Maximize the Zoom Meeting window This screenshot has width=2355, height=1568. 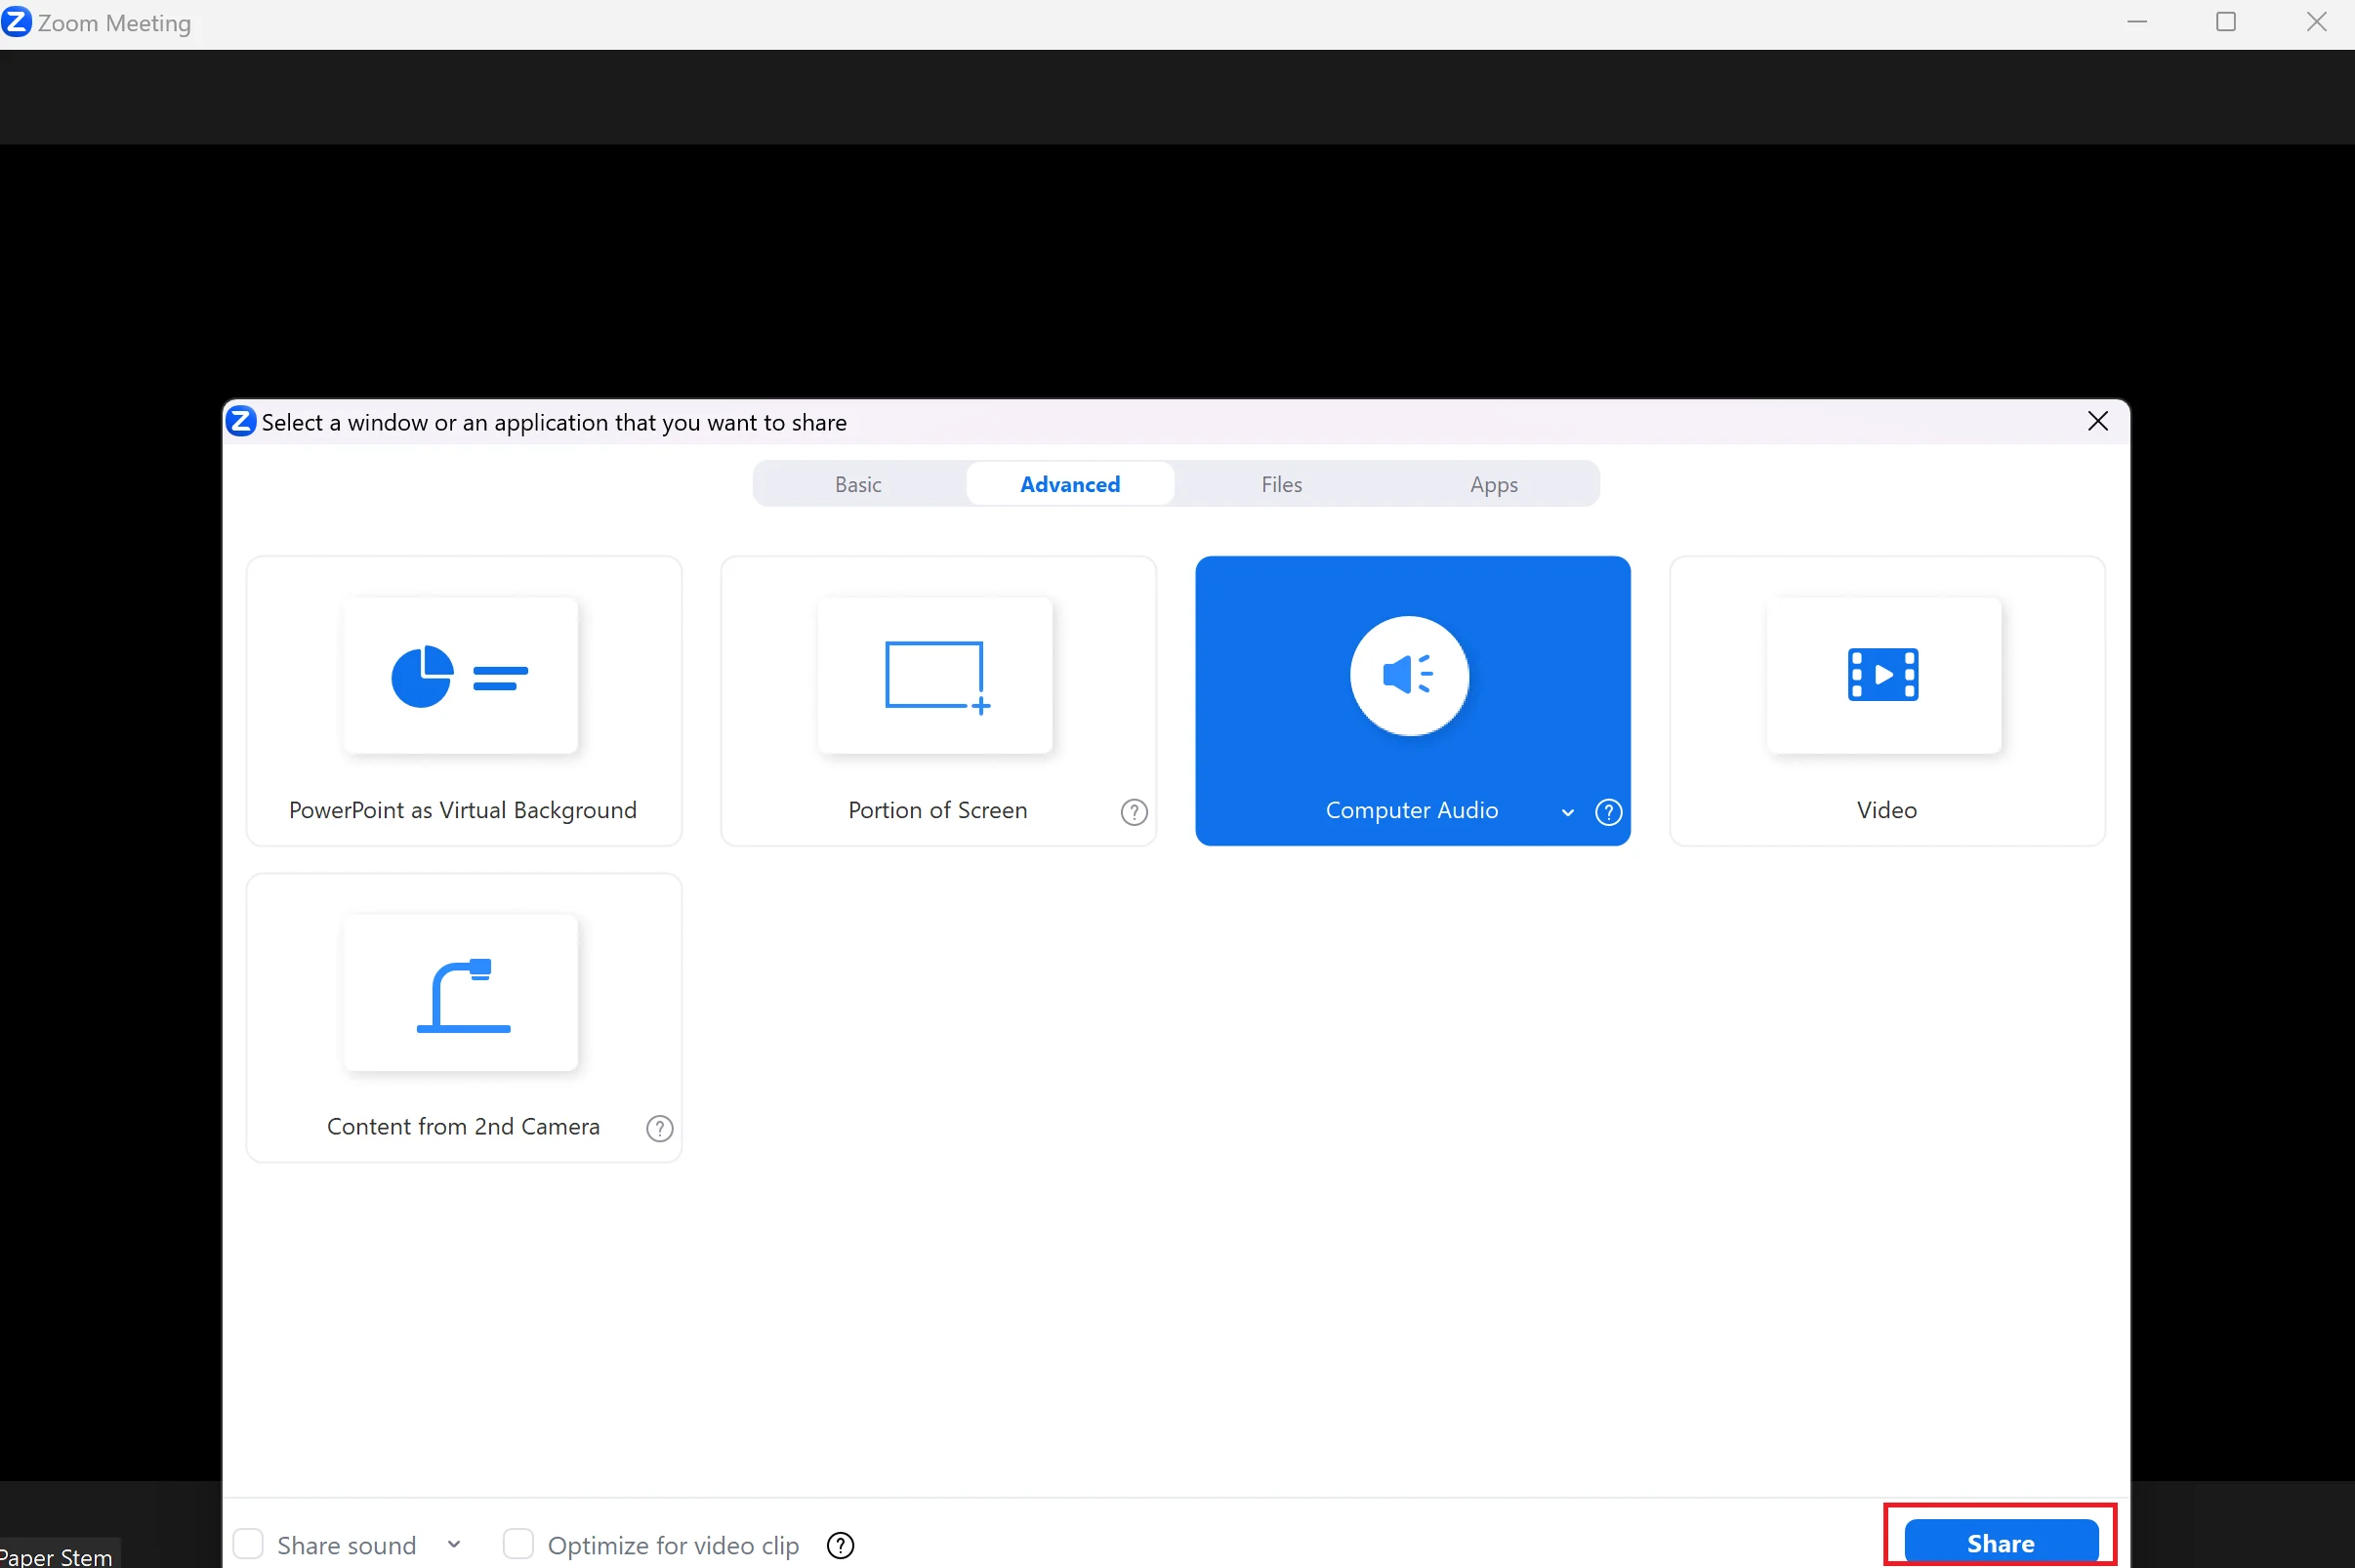pos(2226,22)
